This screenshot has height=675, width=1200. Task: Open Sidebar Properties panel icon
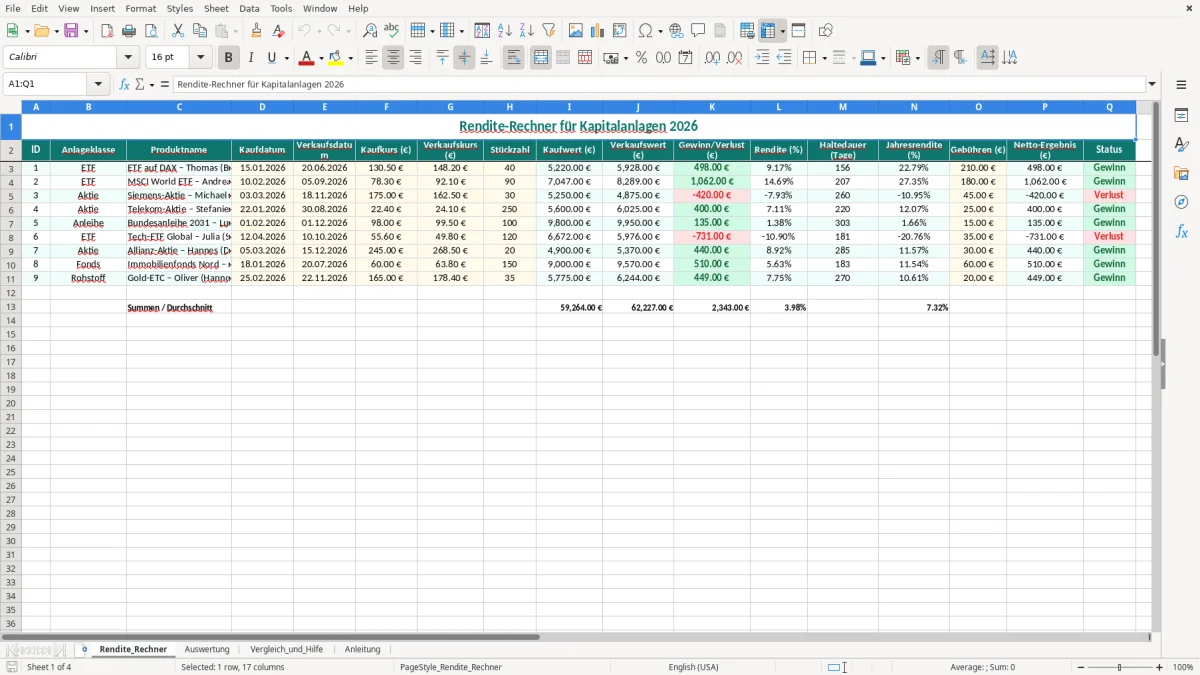[x=1182, y=116]
